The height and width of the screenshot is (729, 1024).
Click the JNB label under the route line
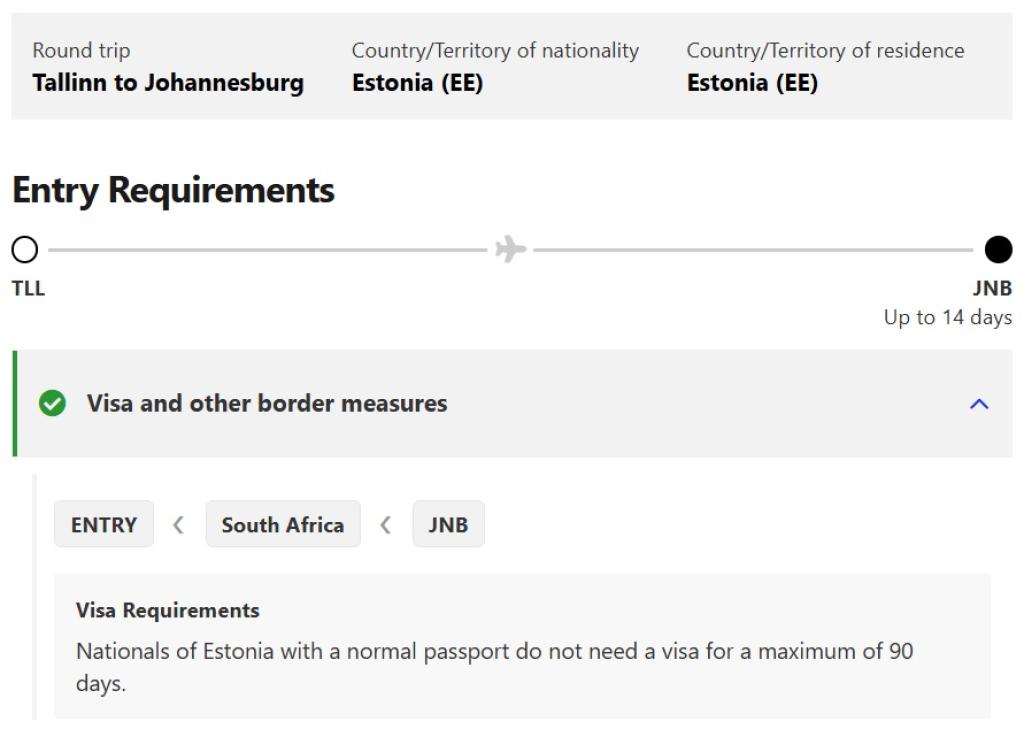992,289
